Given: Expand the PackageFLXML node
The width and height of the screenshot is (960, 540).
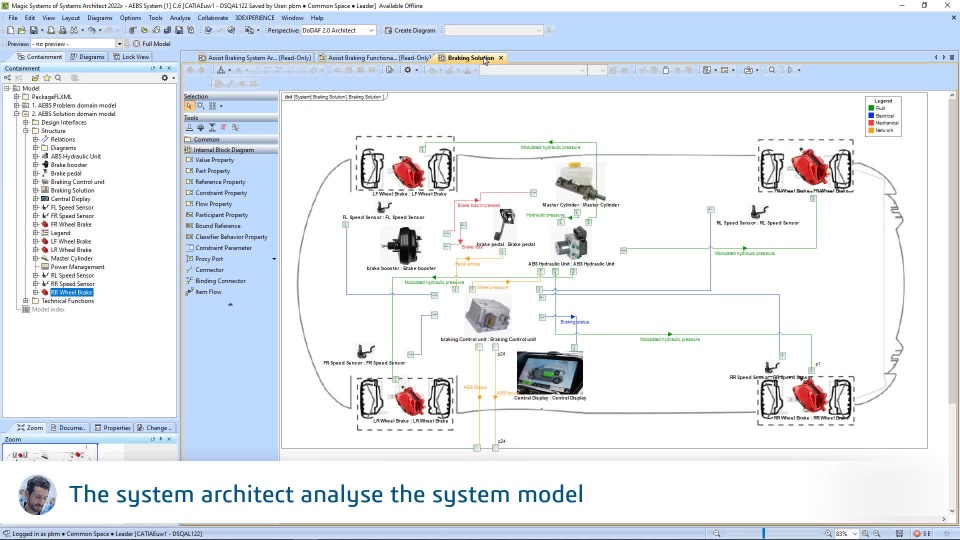Looking at the screenshot, I should (17, 97).
